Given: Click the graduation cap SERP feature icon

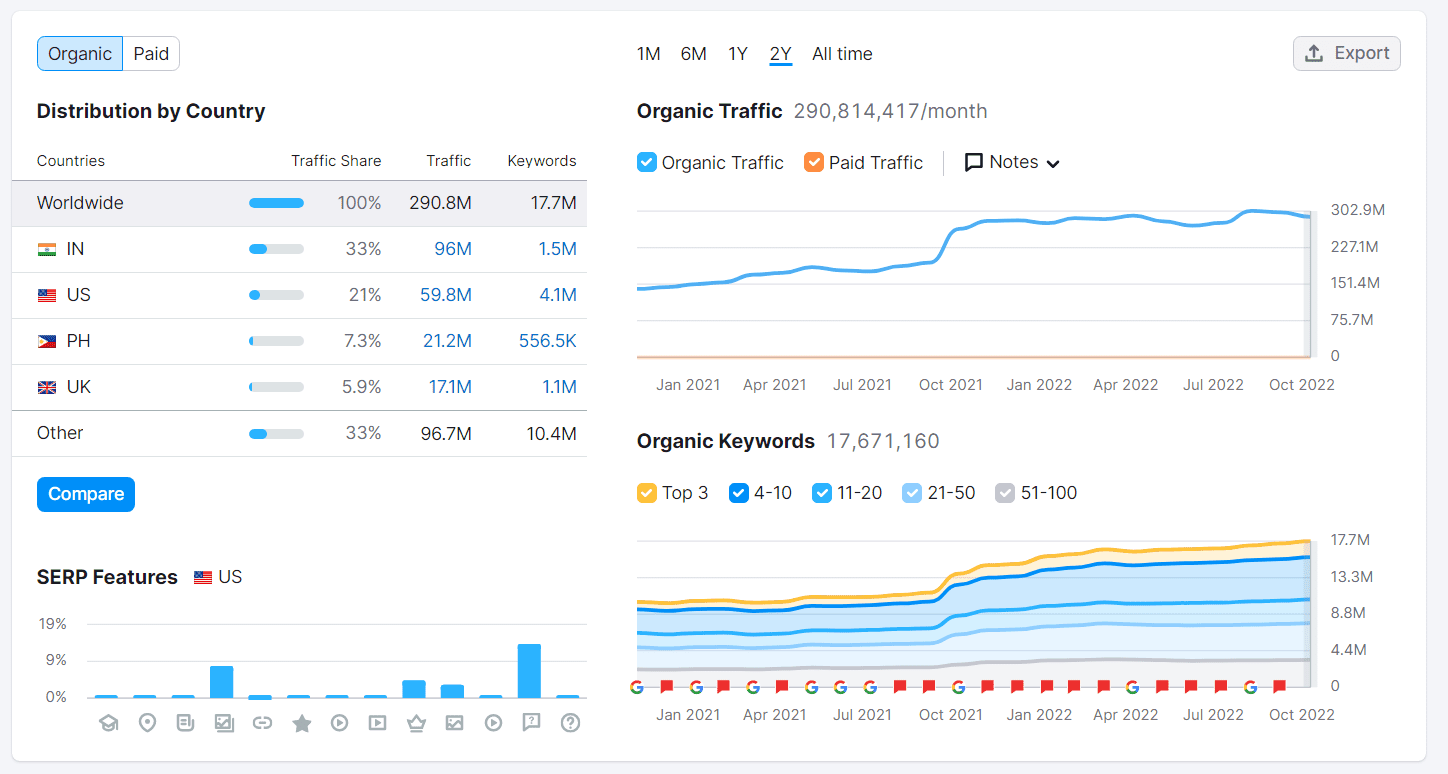Looking at the screenshot, I should pyautogui.click(x=108, y=722).
